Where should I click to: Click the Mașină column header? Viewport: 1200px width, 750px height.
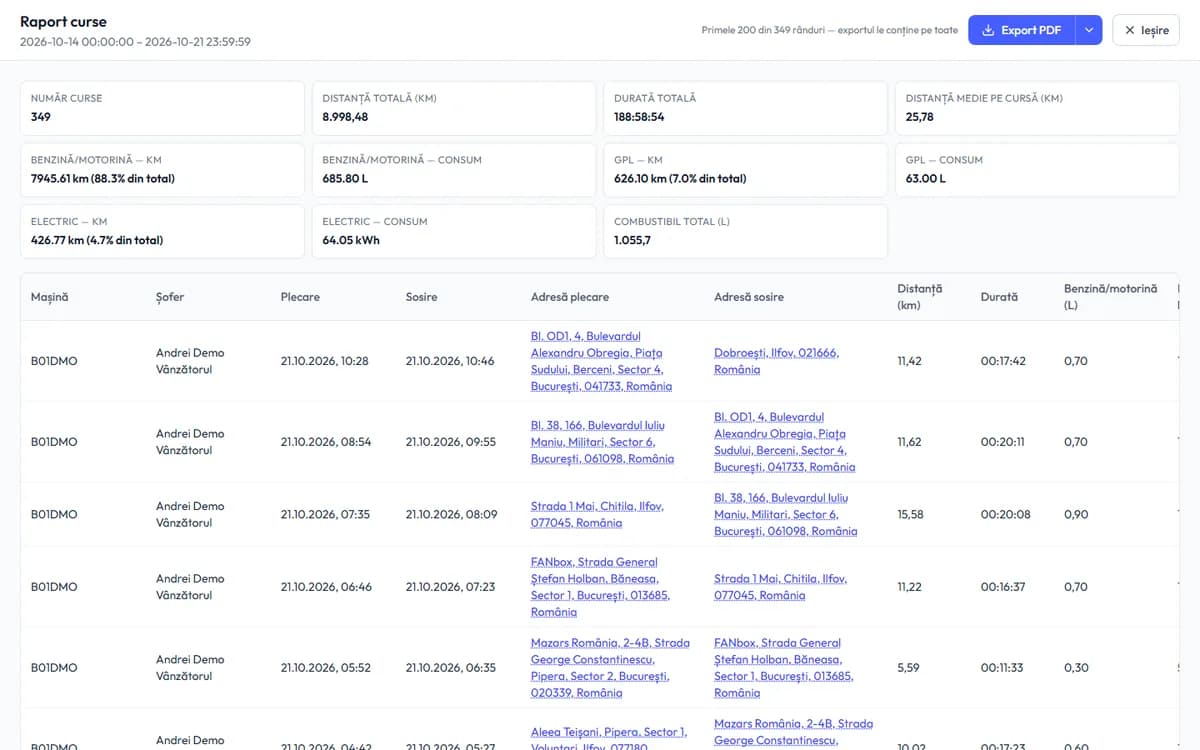(x=50, y=297)
